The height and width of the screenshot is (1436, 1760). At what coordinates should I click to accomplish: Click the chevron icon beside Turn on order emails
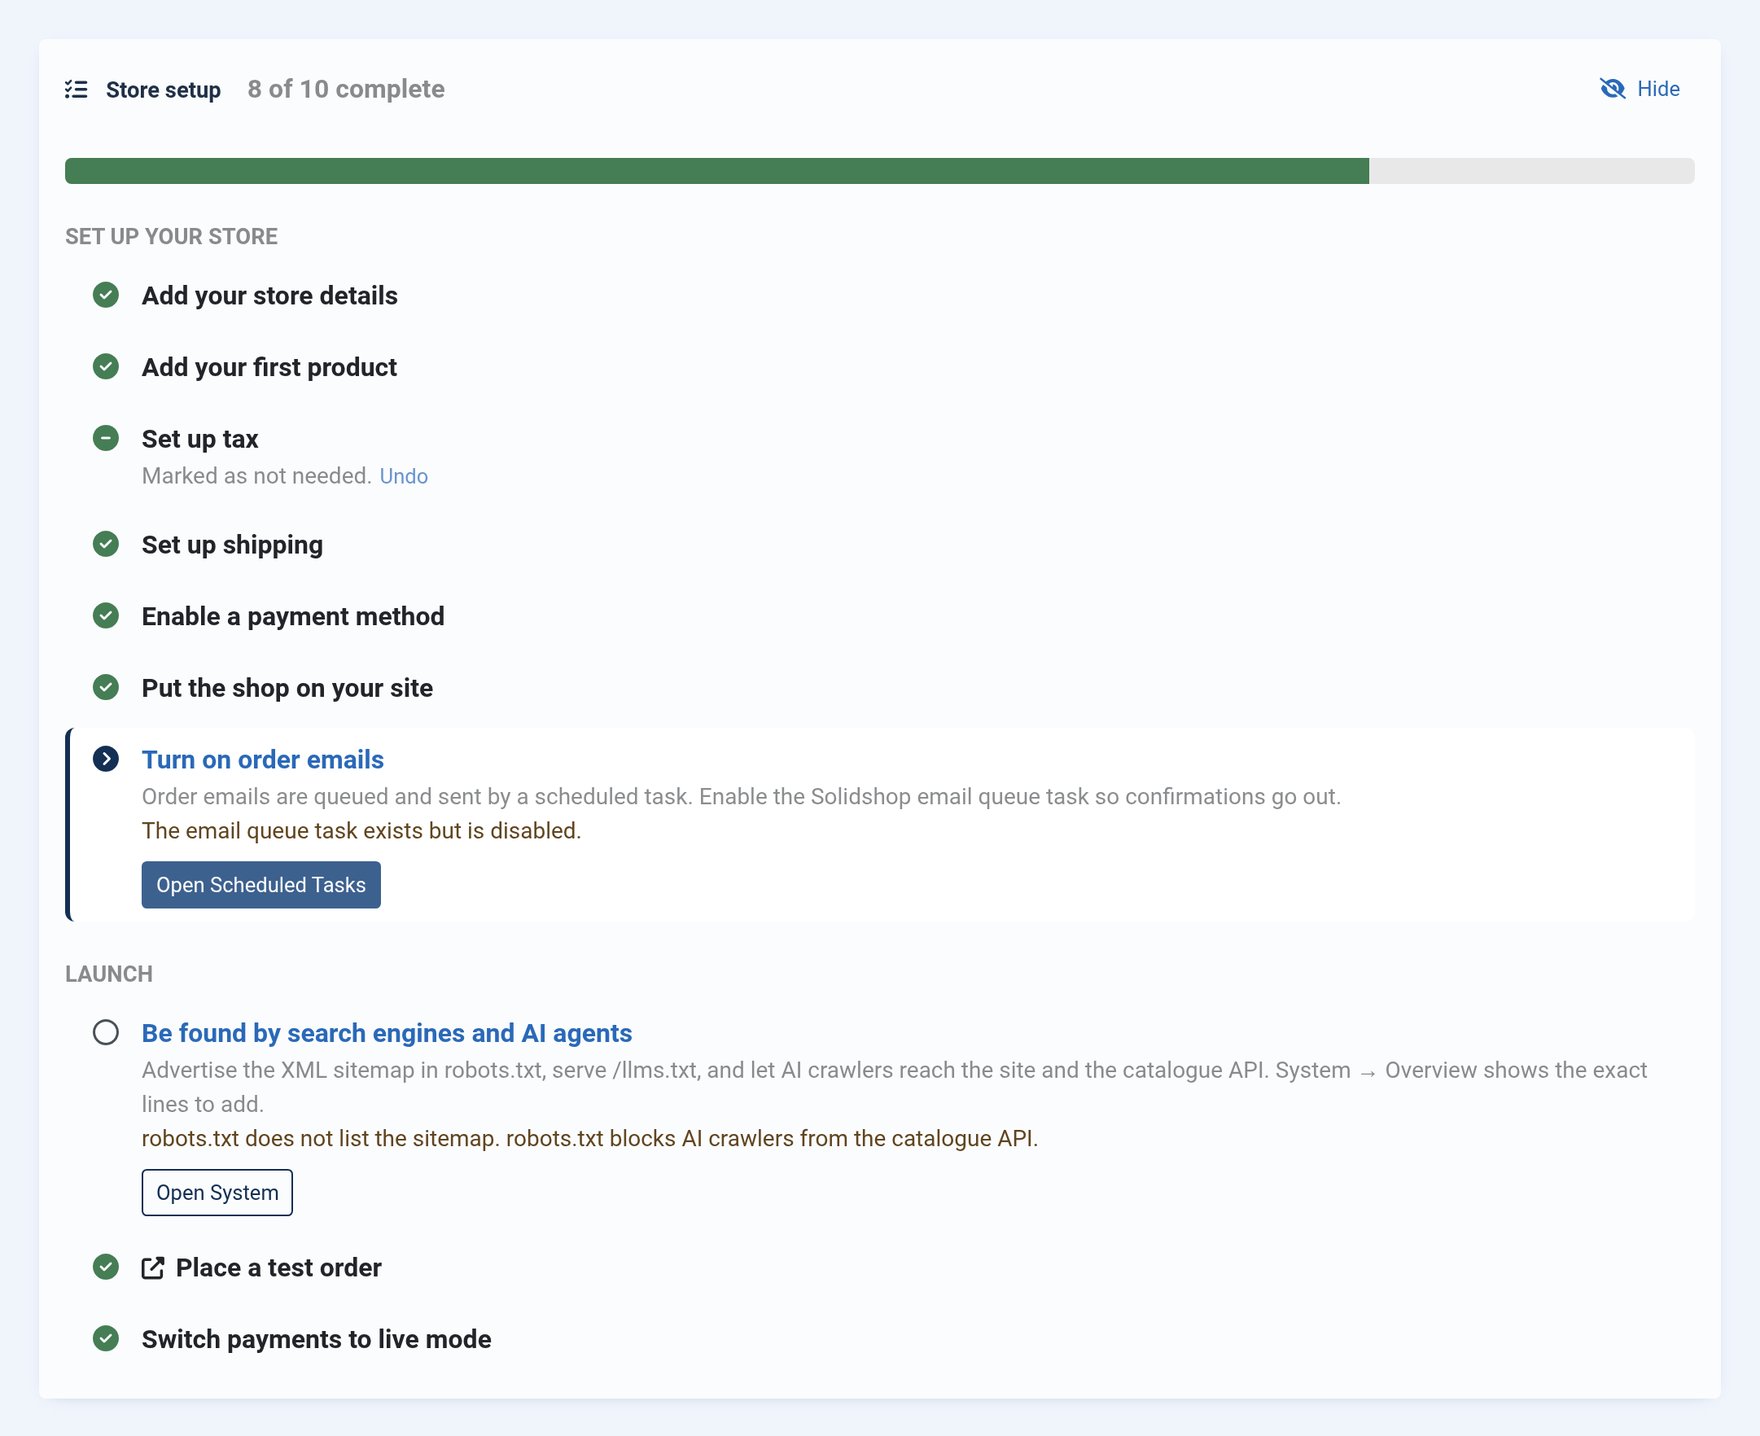106,759
